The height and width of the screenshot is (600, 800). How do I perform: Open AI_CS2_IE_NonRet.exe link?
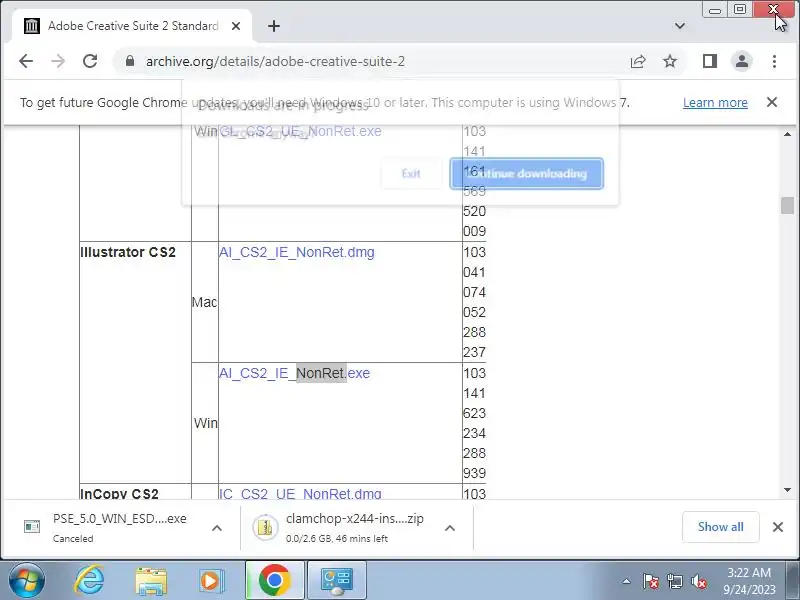294,373
